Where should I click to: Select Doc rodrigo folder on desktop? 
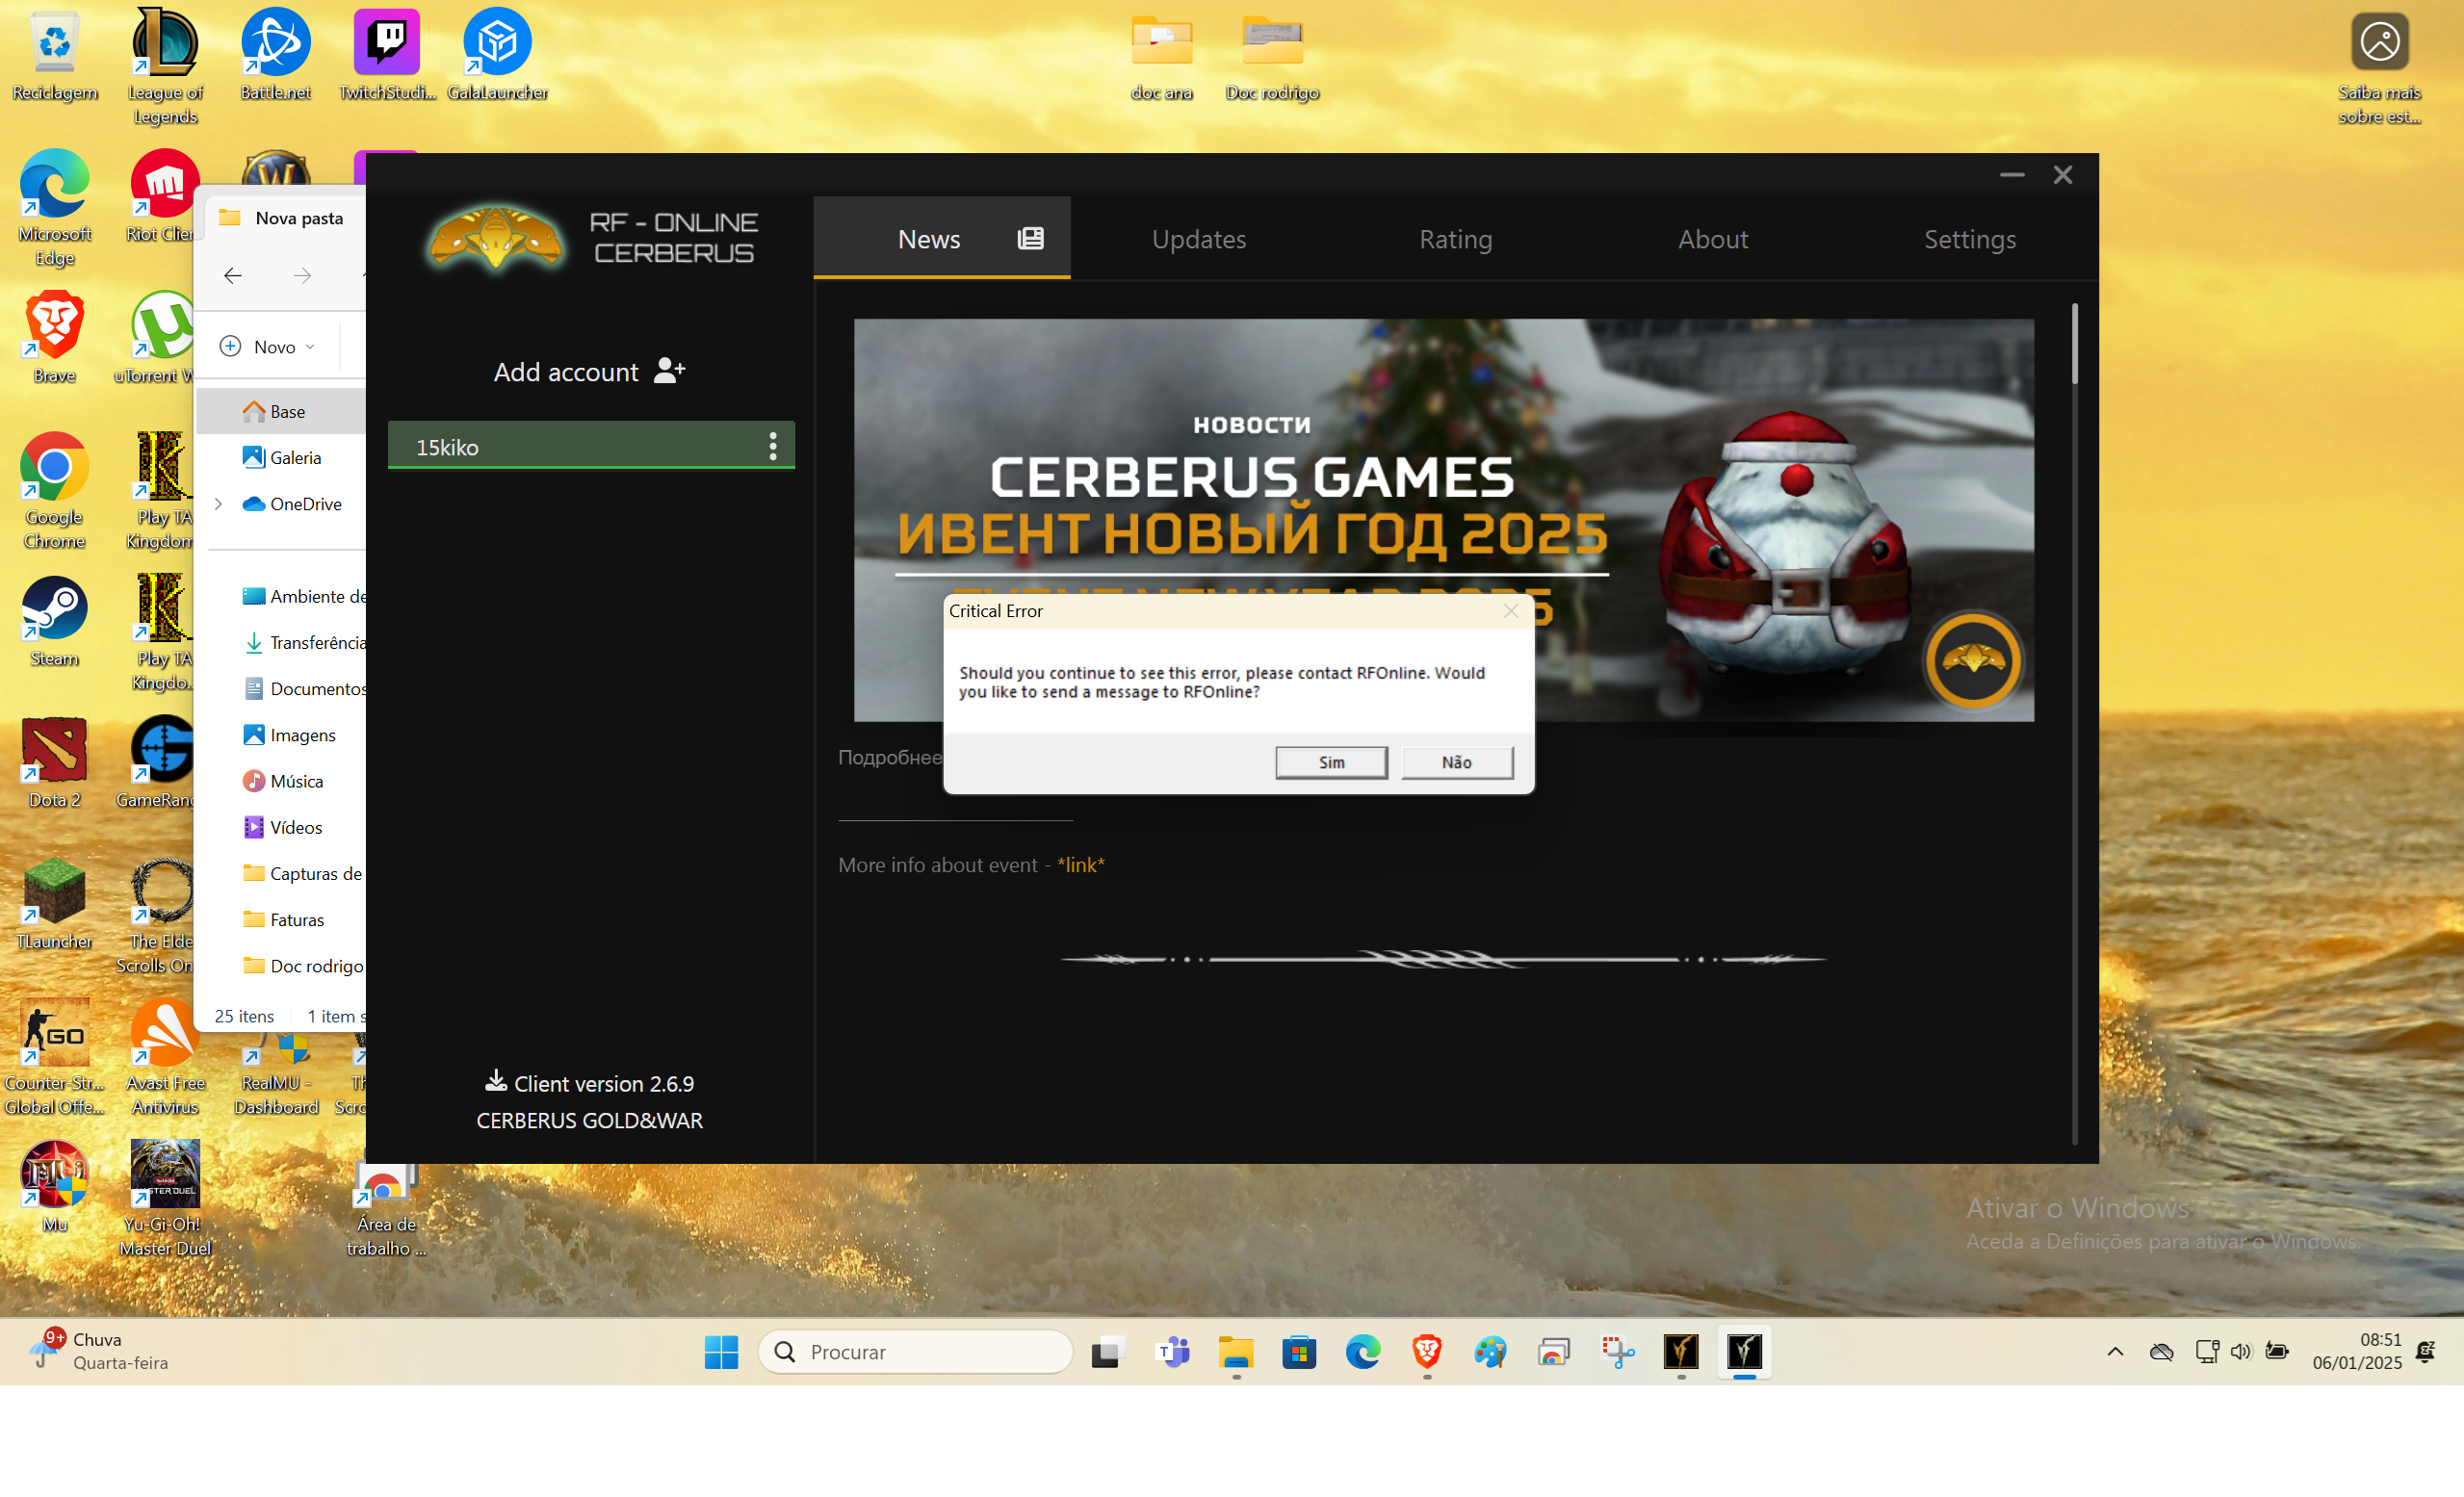click(1272, 56)
